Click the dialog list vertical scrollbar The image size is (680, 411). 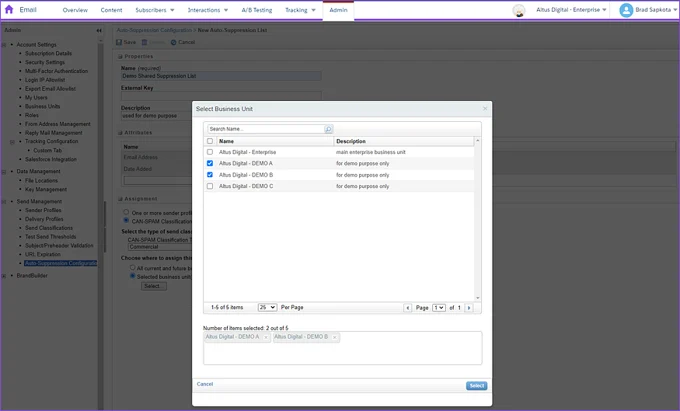coord(477,219)
